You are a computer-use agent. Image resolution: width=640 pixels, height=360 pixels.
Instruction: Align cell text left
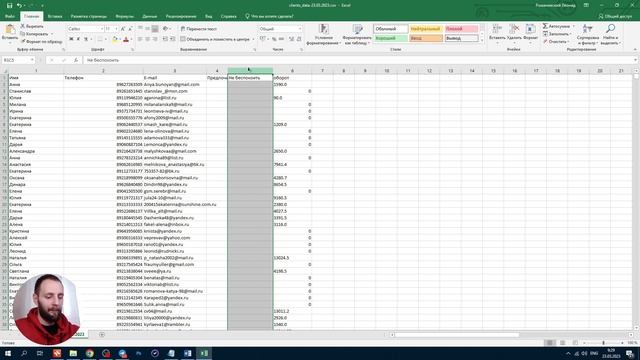tap(140, 39)
